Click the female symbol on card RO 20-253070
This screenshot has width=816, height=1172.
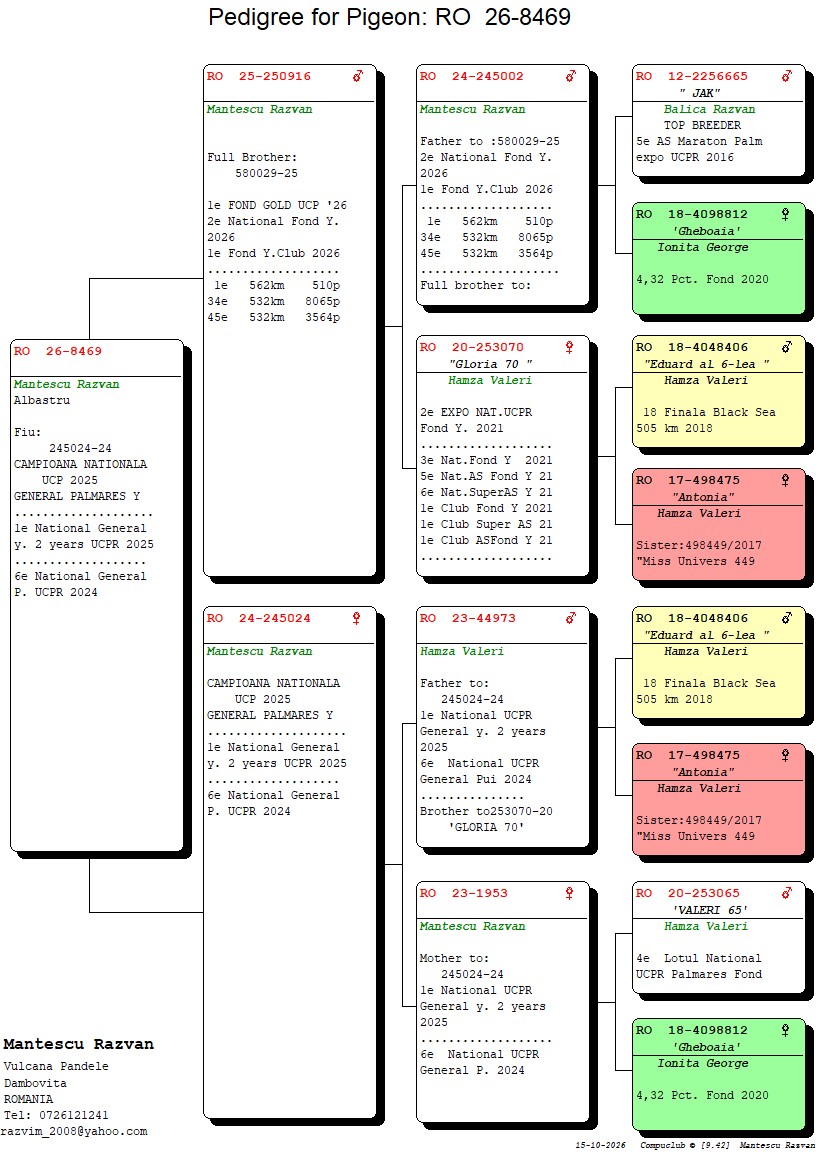(x=569, y=347)
